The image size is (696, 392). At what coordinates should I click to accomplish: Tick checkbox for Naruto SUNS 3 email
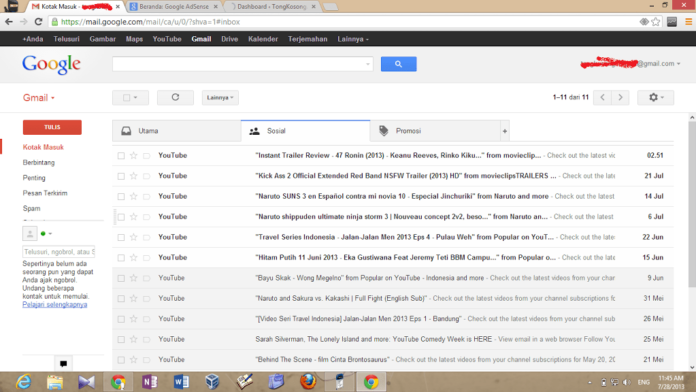pos(121,197)
